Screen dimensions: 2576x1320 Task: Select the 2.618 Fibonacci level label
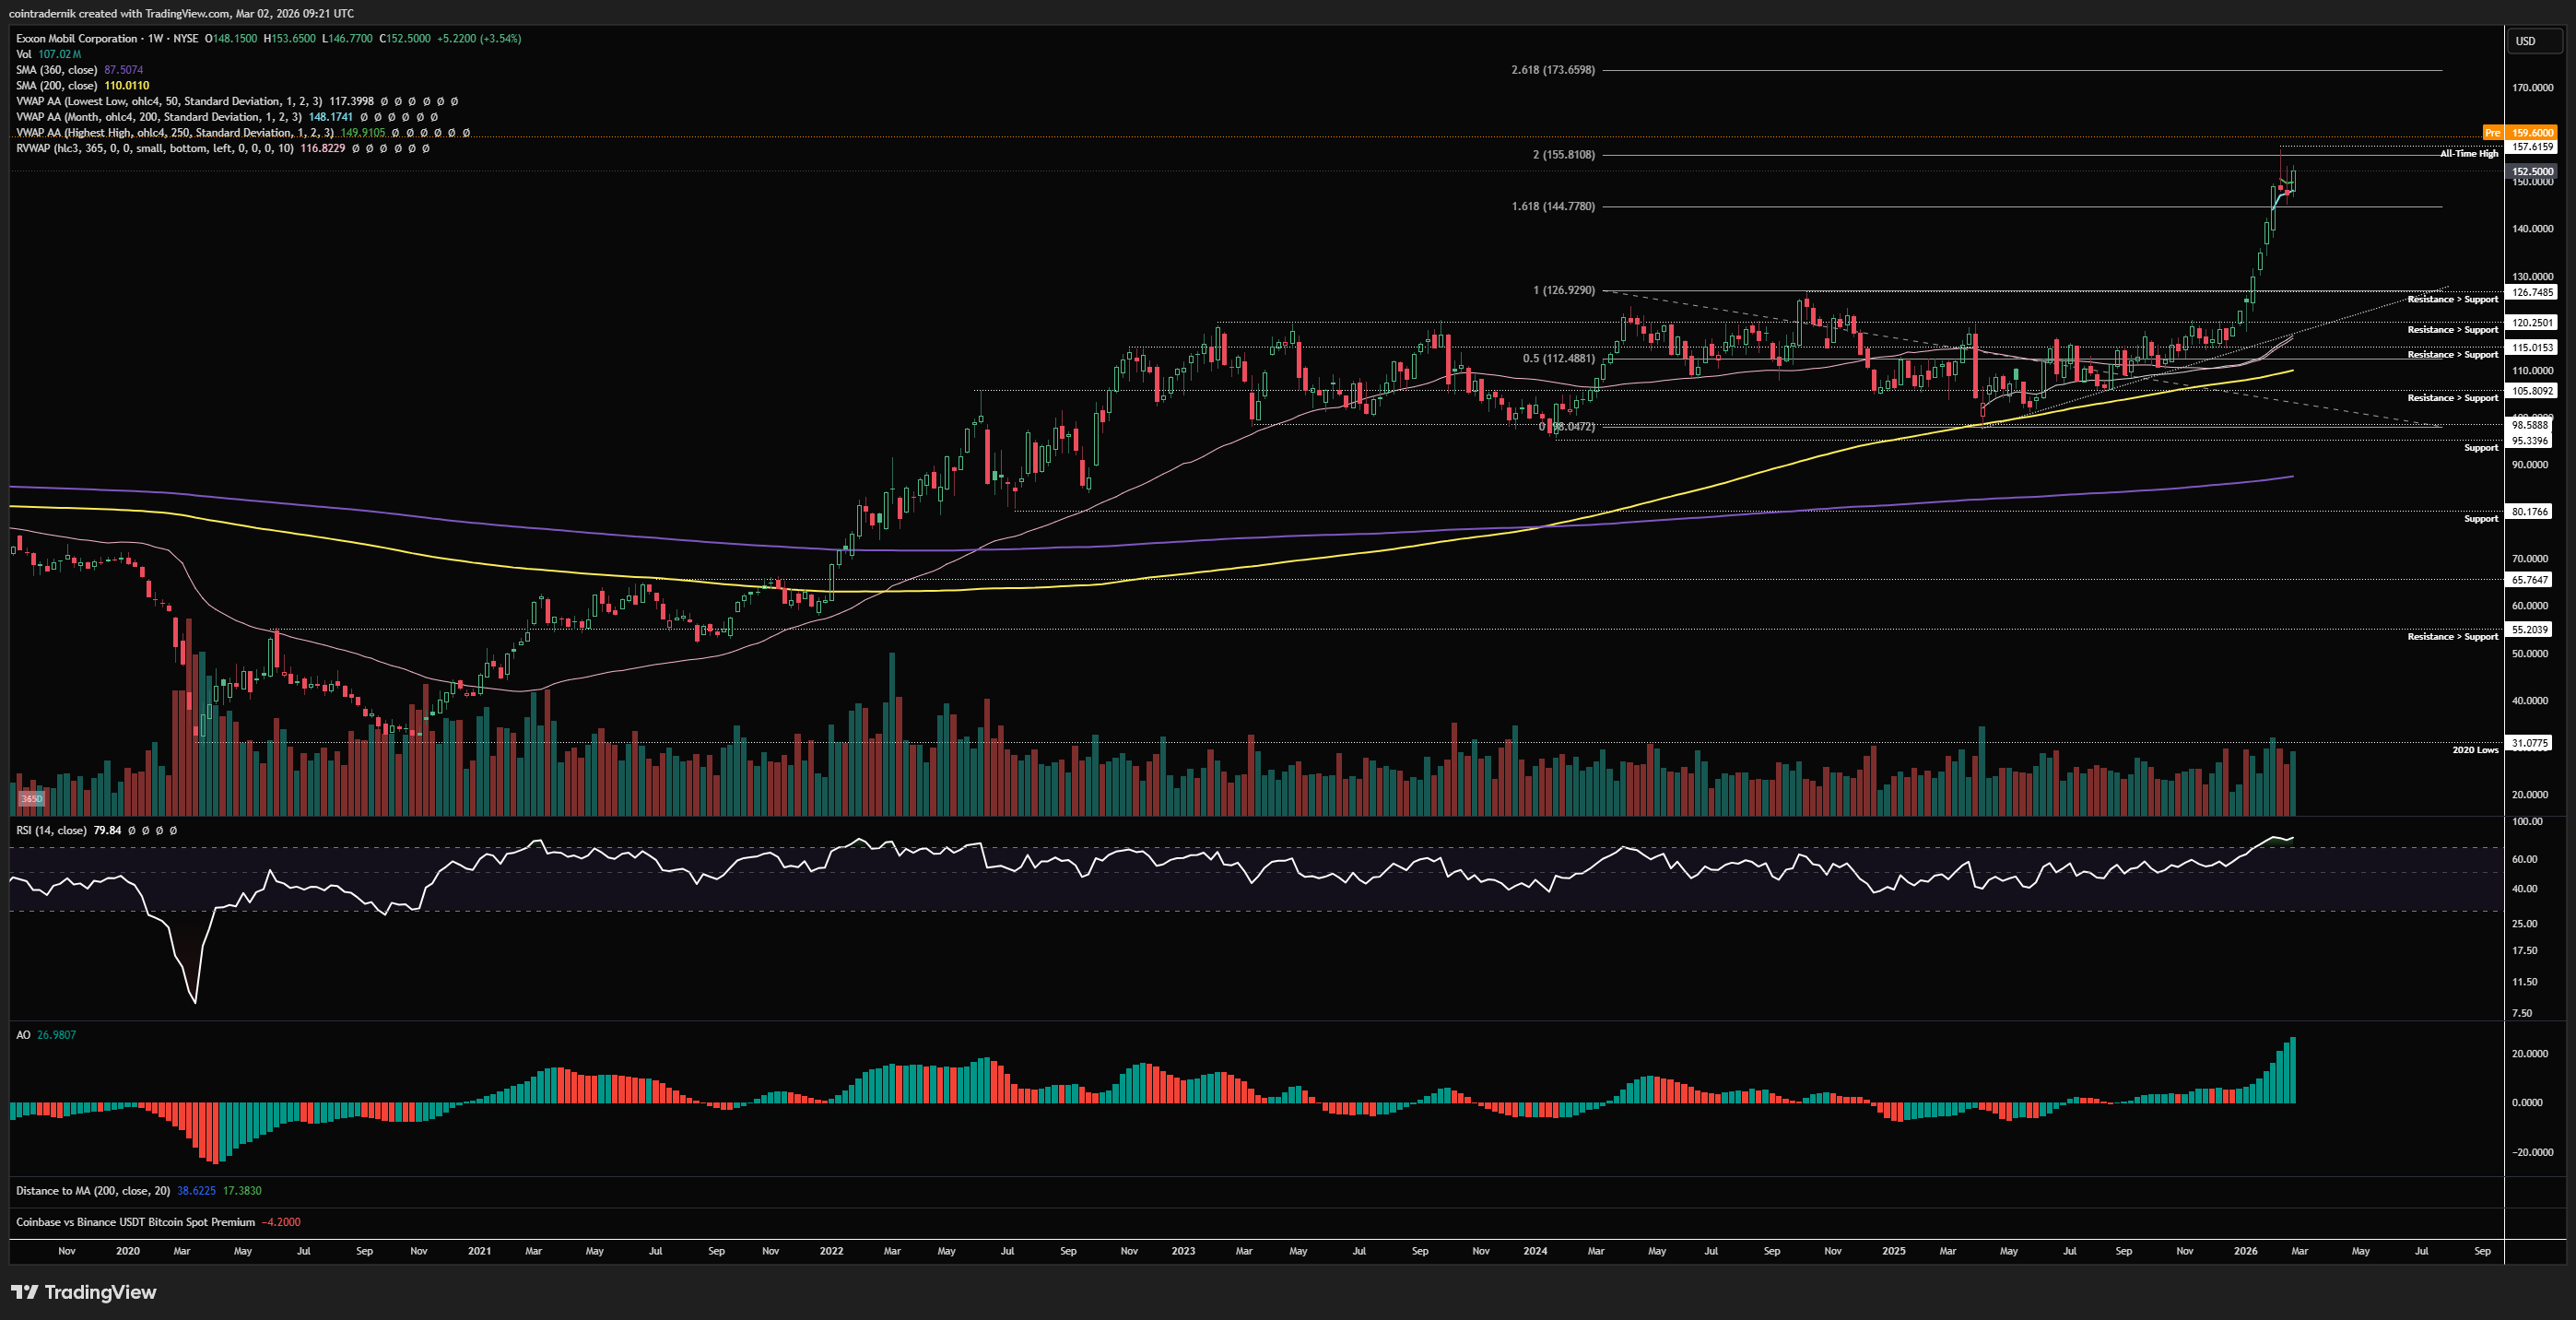pyautogui.click(x=1552, y=70)
